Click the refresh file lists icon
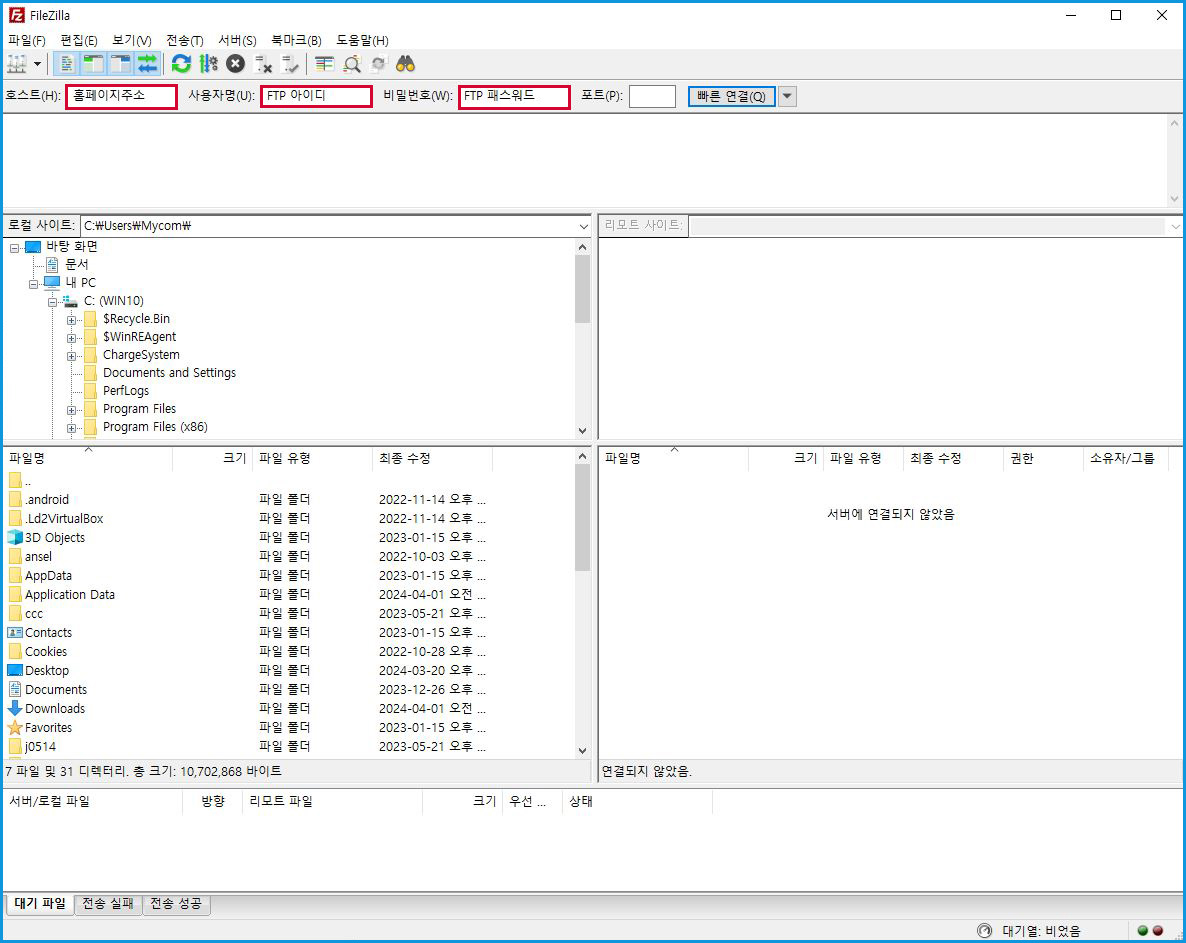This screenshot has height=943, width=1186. point(181,64)
